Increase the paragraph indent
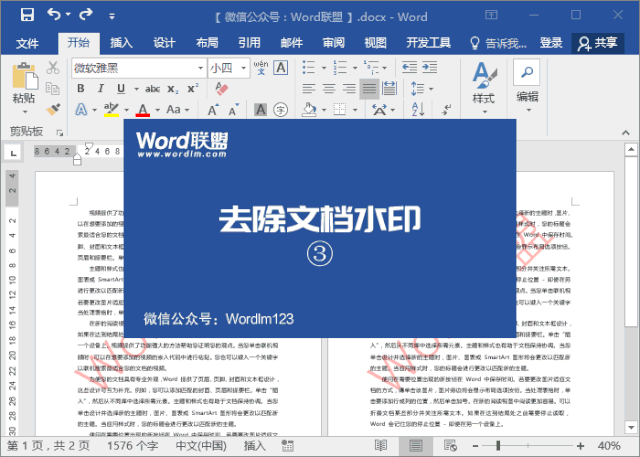640x457 pixels. pyautogui.click(x=430, y=67)
